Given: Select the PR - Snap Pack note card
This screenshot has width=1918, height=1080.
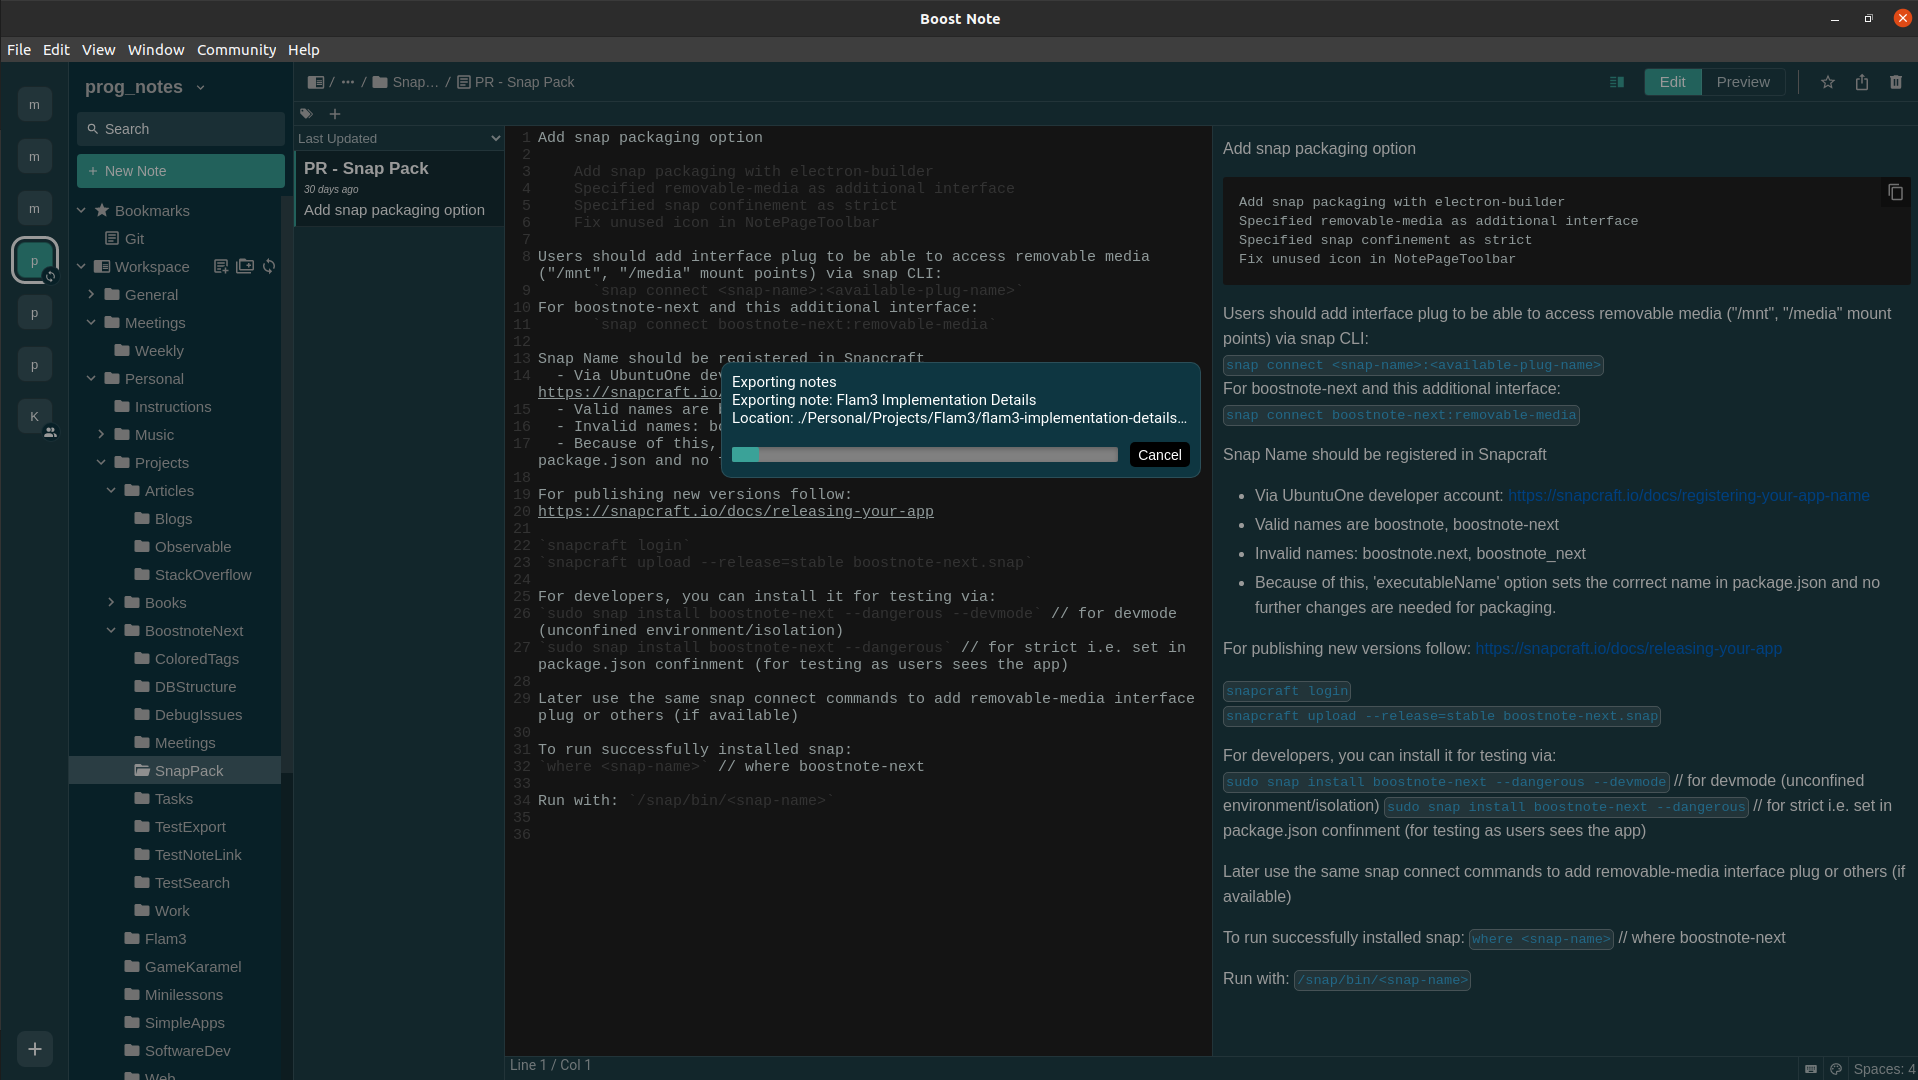Looking at the screenshot, I should (x=399, y=189).
